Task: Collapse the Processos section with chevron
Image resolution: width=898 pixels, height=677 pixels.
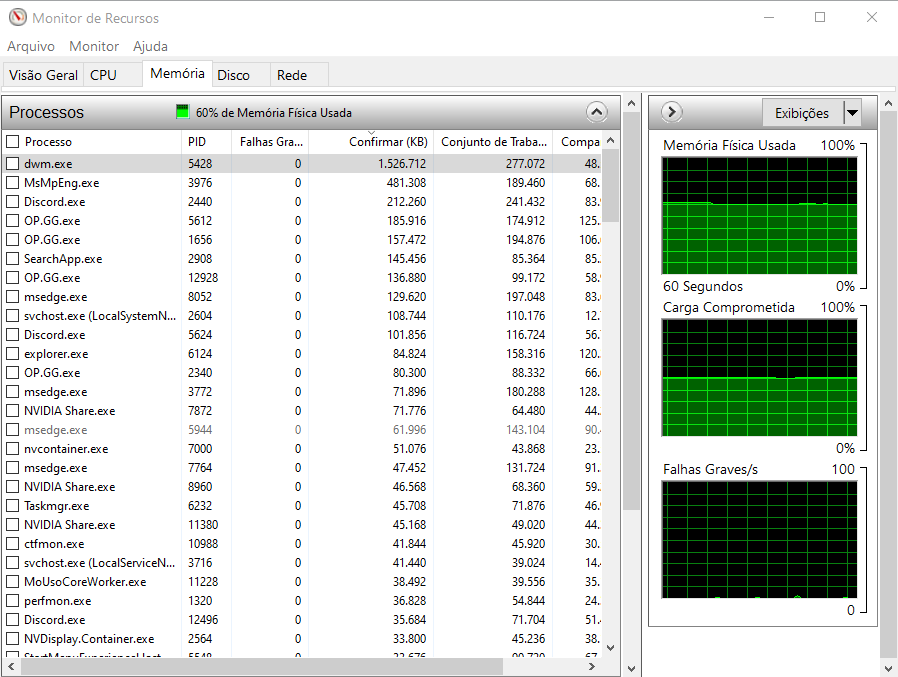Action: [x=596, y=112]
